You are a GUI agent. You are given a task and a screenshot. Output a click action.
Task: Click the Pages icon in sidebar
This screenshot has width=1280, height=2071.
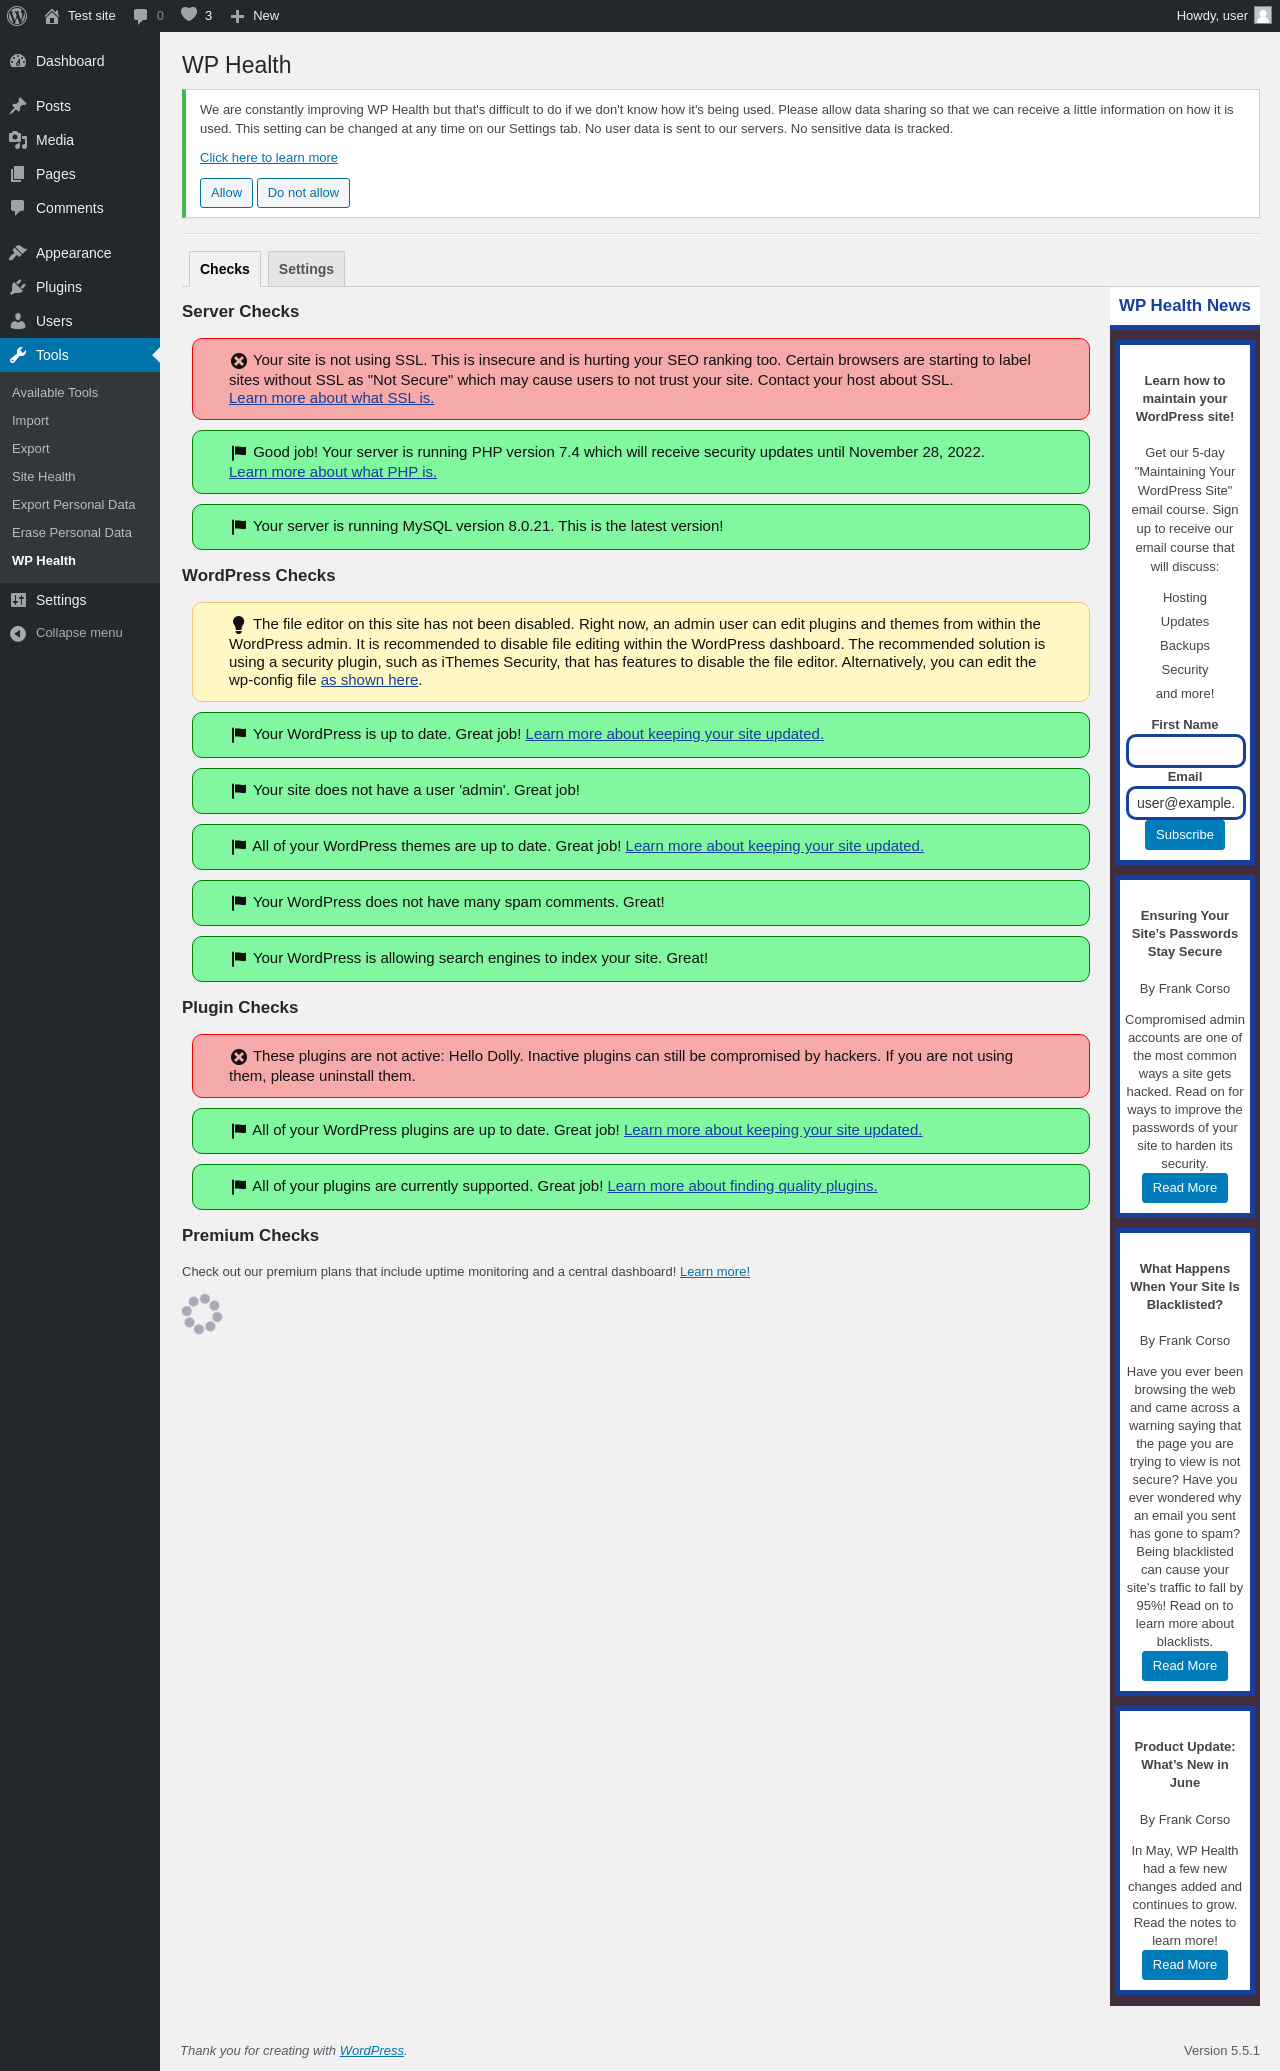[x=18, y=174]
